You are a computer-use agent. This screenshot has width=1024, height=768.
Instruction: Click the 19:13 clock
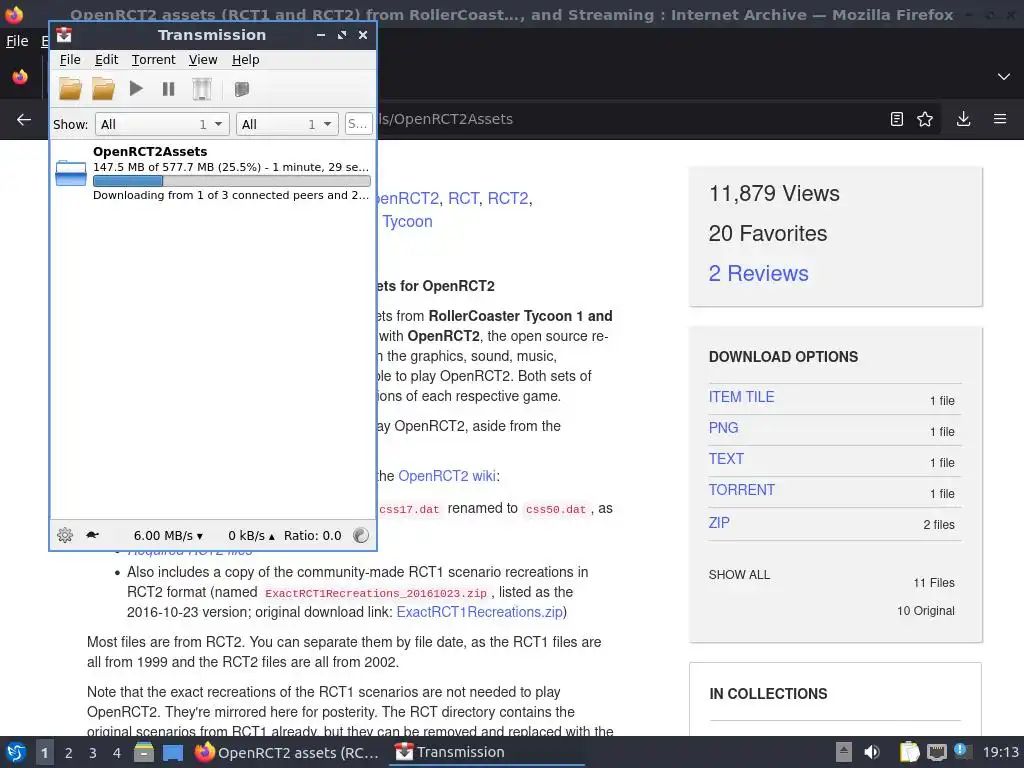pyautogui.click(x=1000, y=752)
